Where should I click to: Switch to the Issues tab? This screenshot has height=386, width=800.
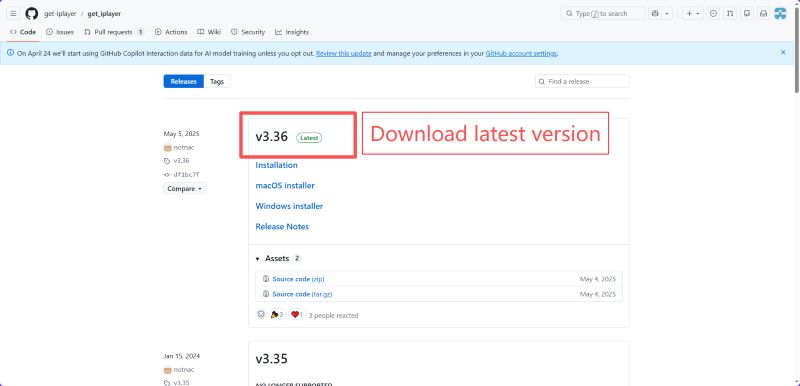click(x=60, y=32)
